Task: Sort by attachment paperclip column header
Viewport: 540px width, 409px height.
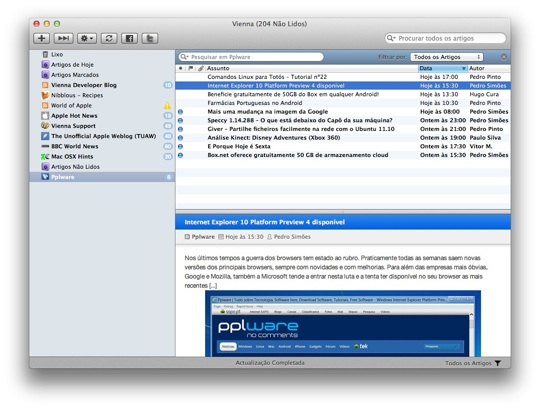Action: point(201,68)
